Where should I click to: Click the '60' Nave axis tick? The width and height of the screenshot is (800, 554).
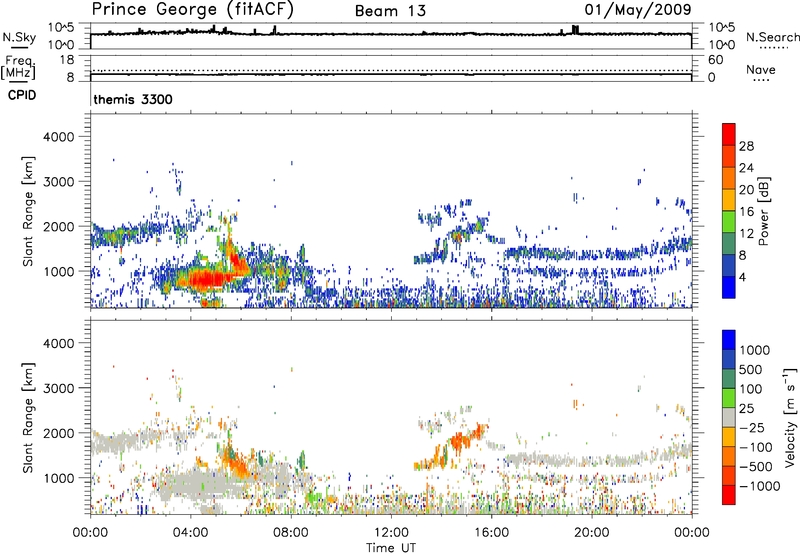pyautogui.click(x=715, y=60)
